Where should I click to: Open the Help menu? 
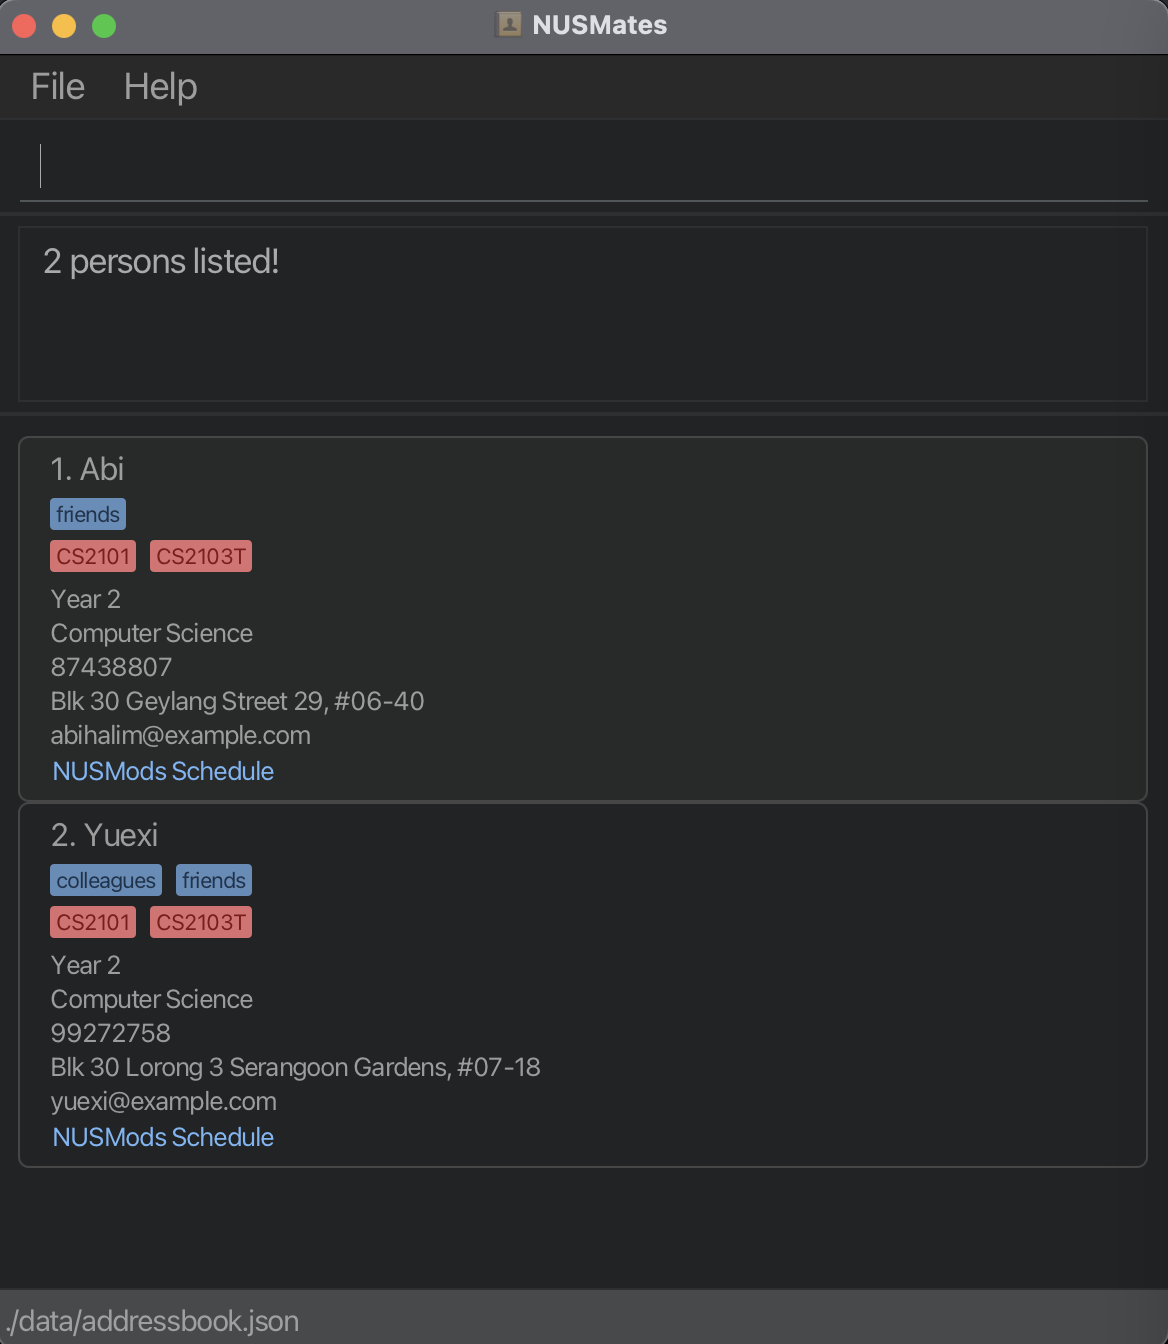click(x=160, y=87)
